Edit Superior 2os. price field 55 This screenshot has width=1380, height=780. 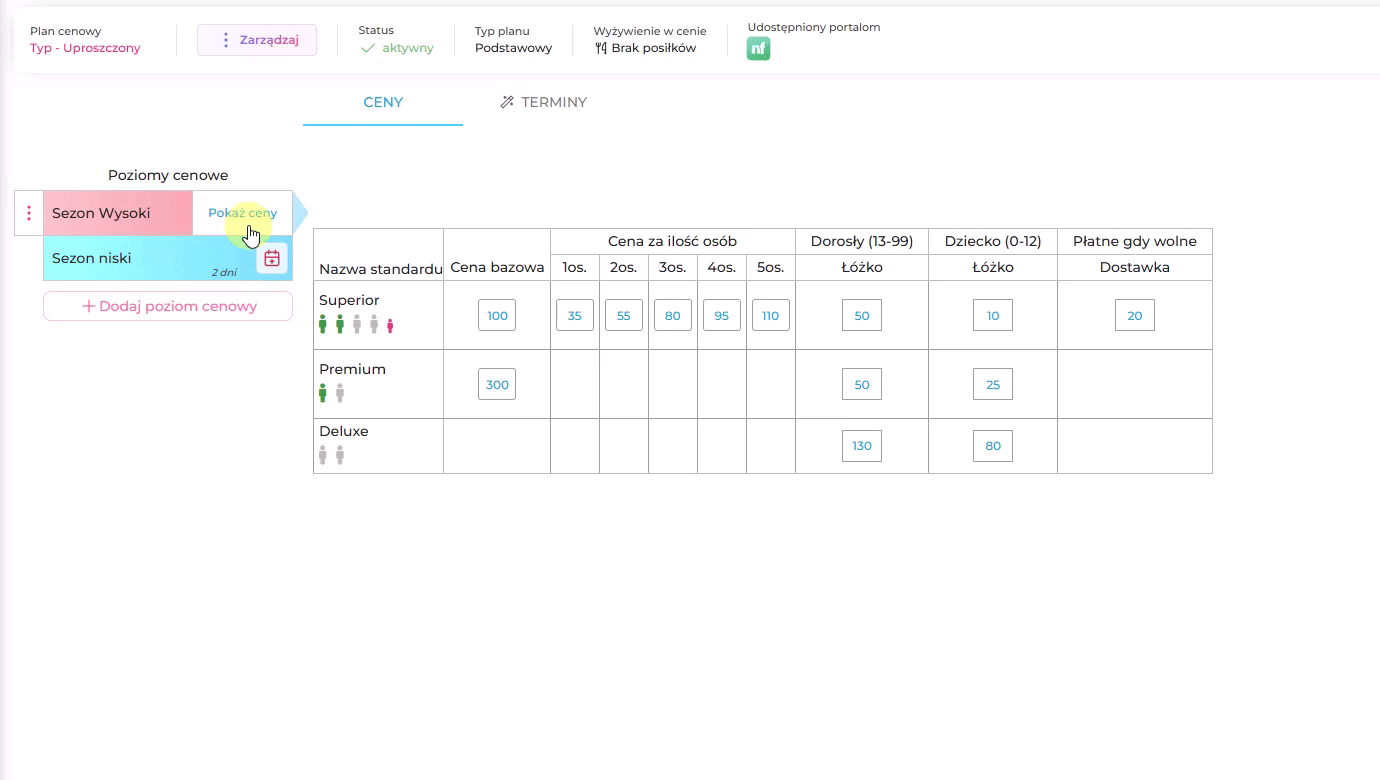tap(624, 316)
